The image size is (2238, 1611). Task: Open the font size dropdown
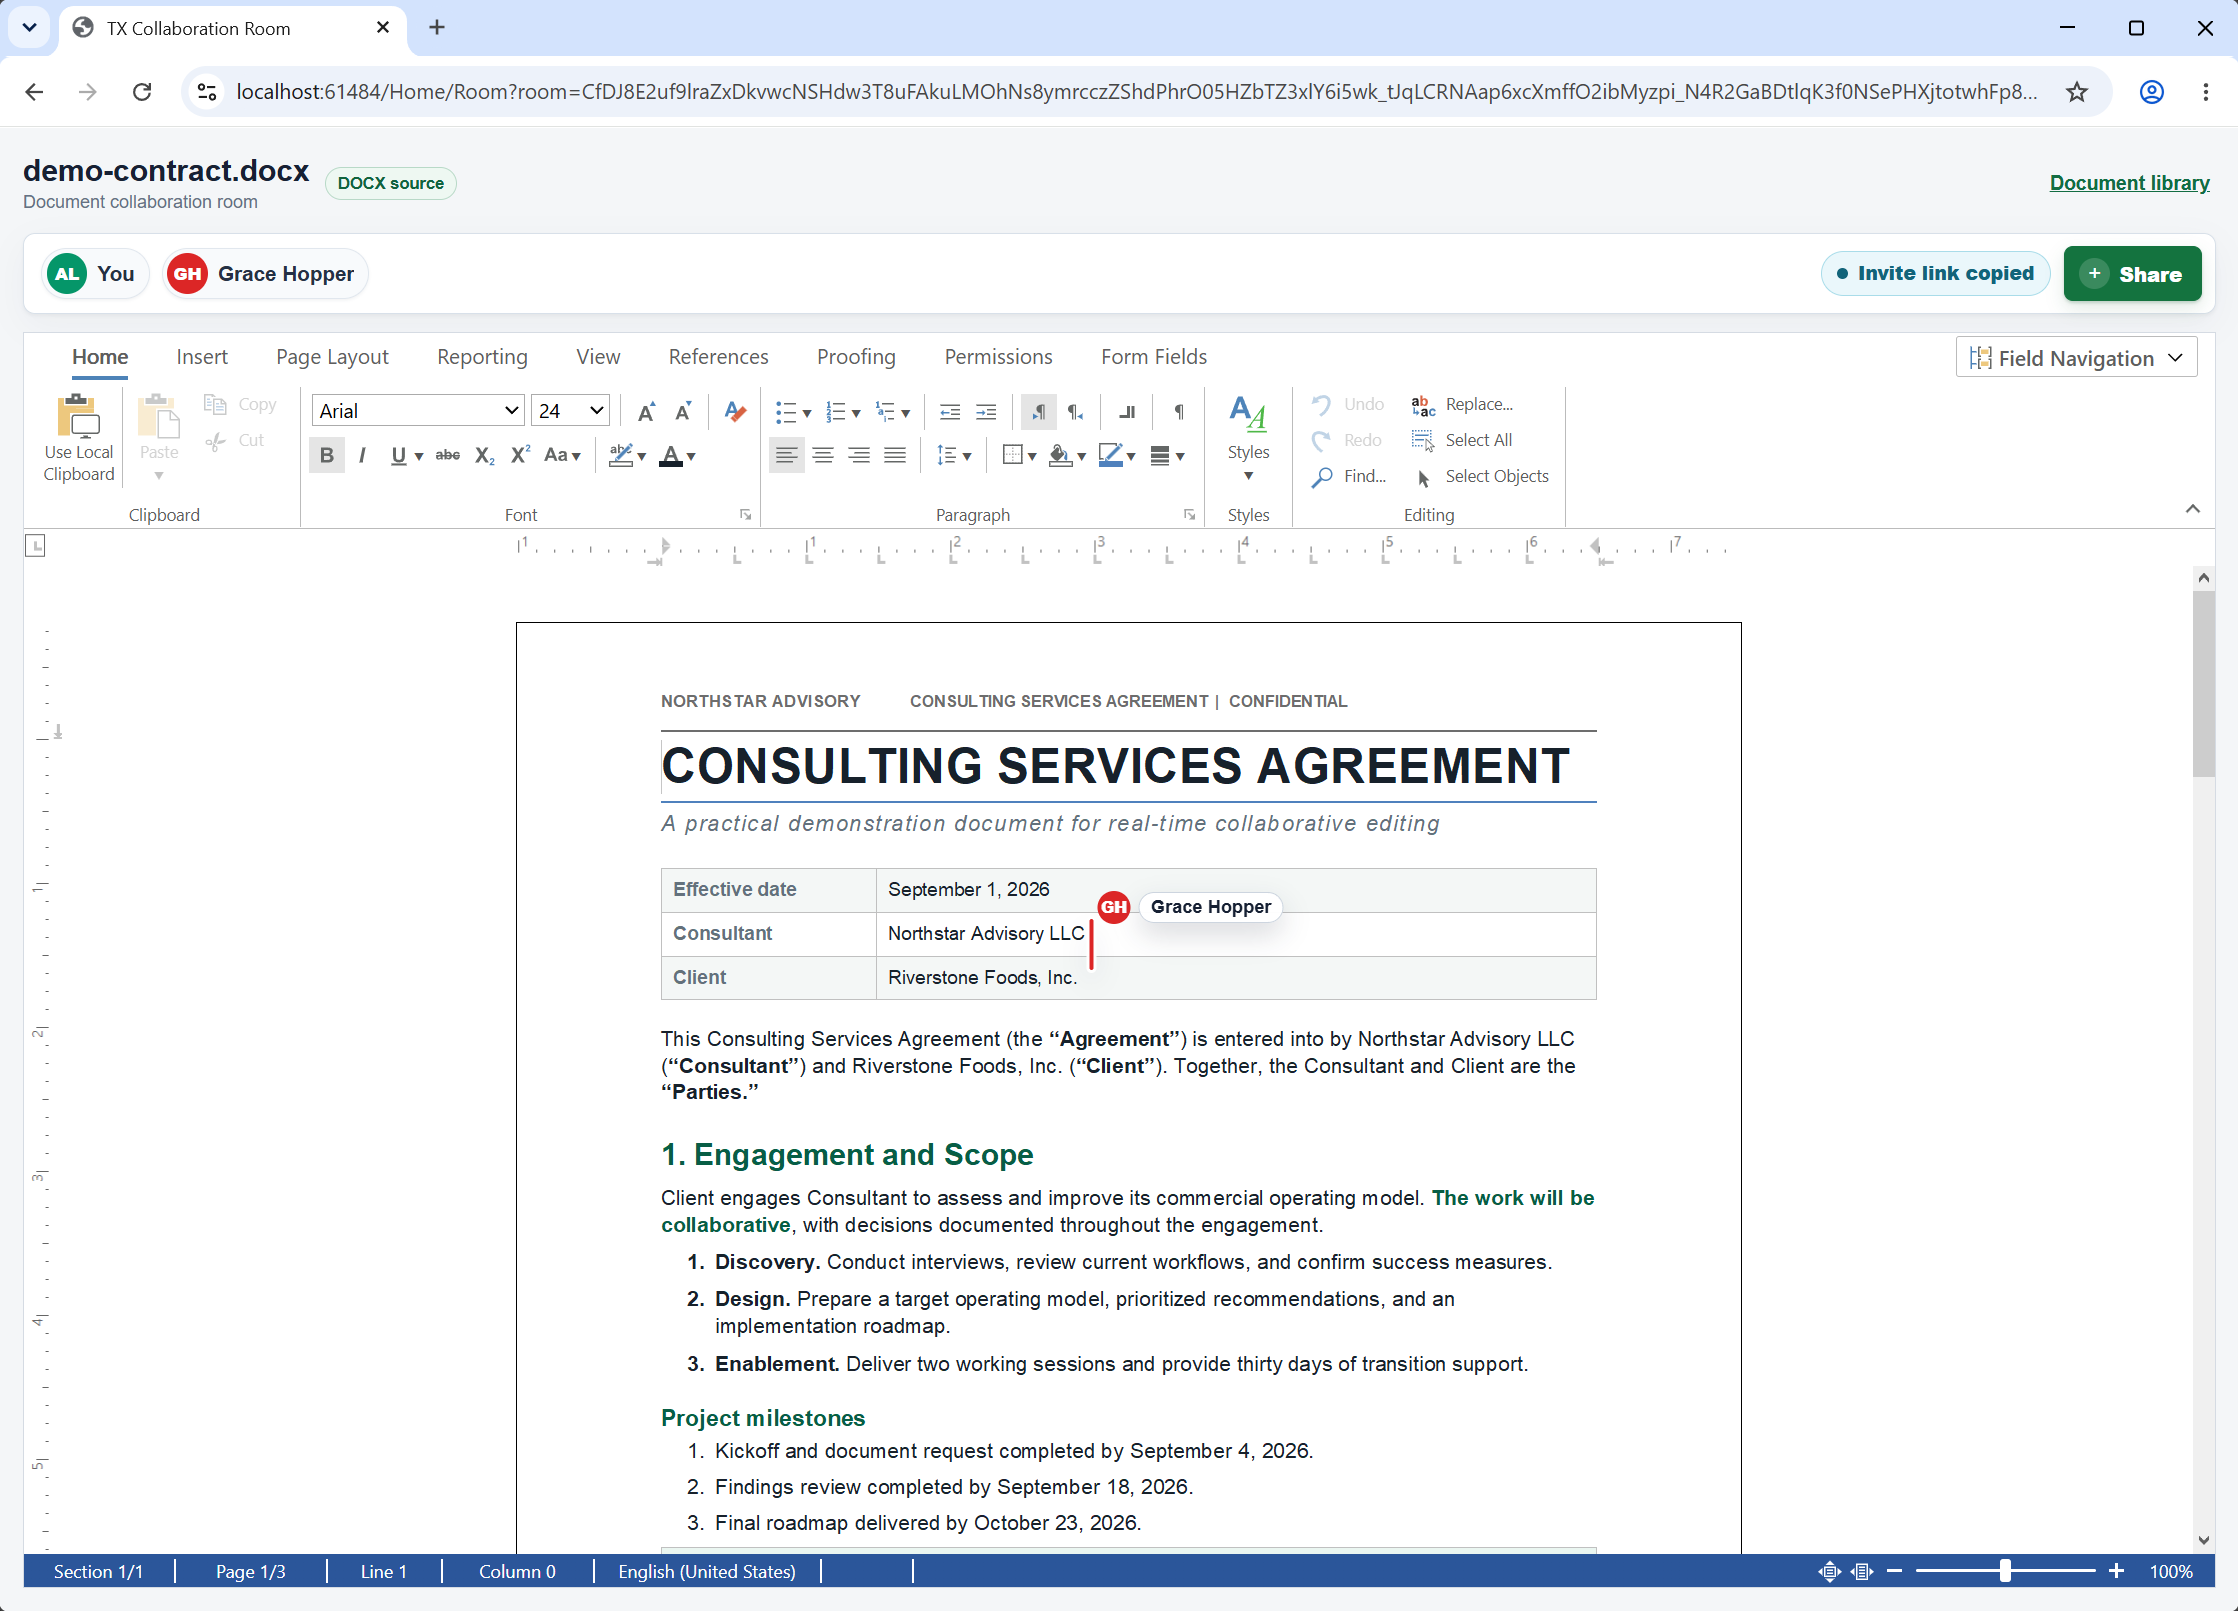point(596,411)
